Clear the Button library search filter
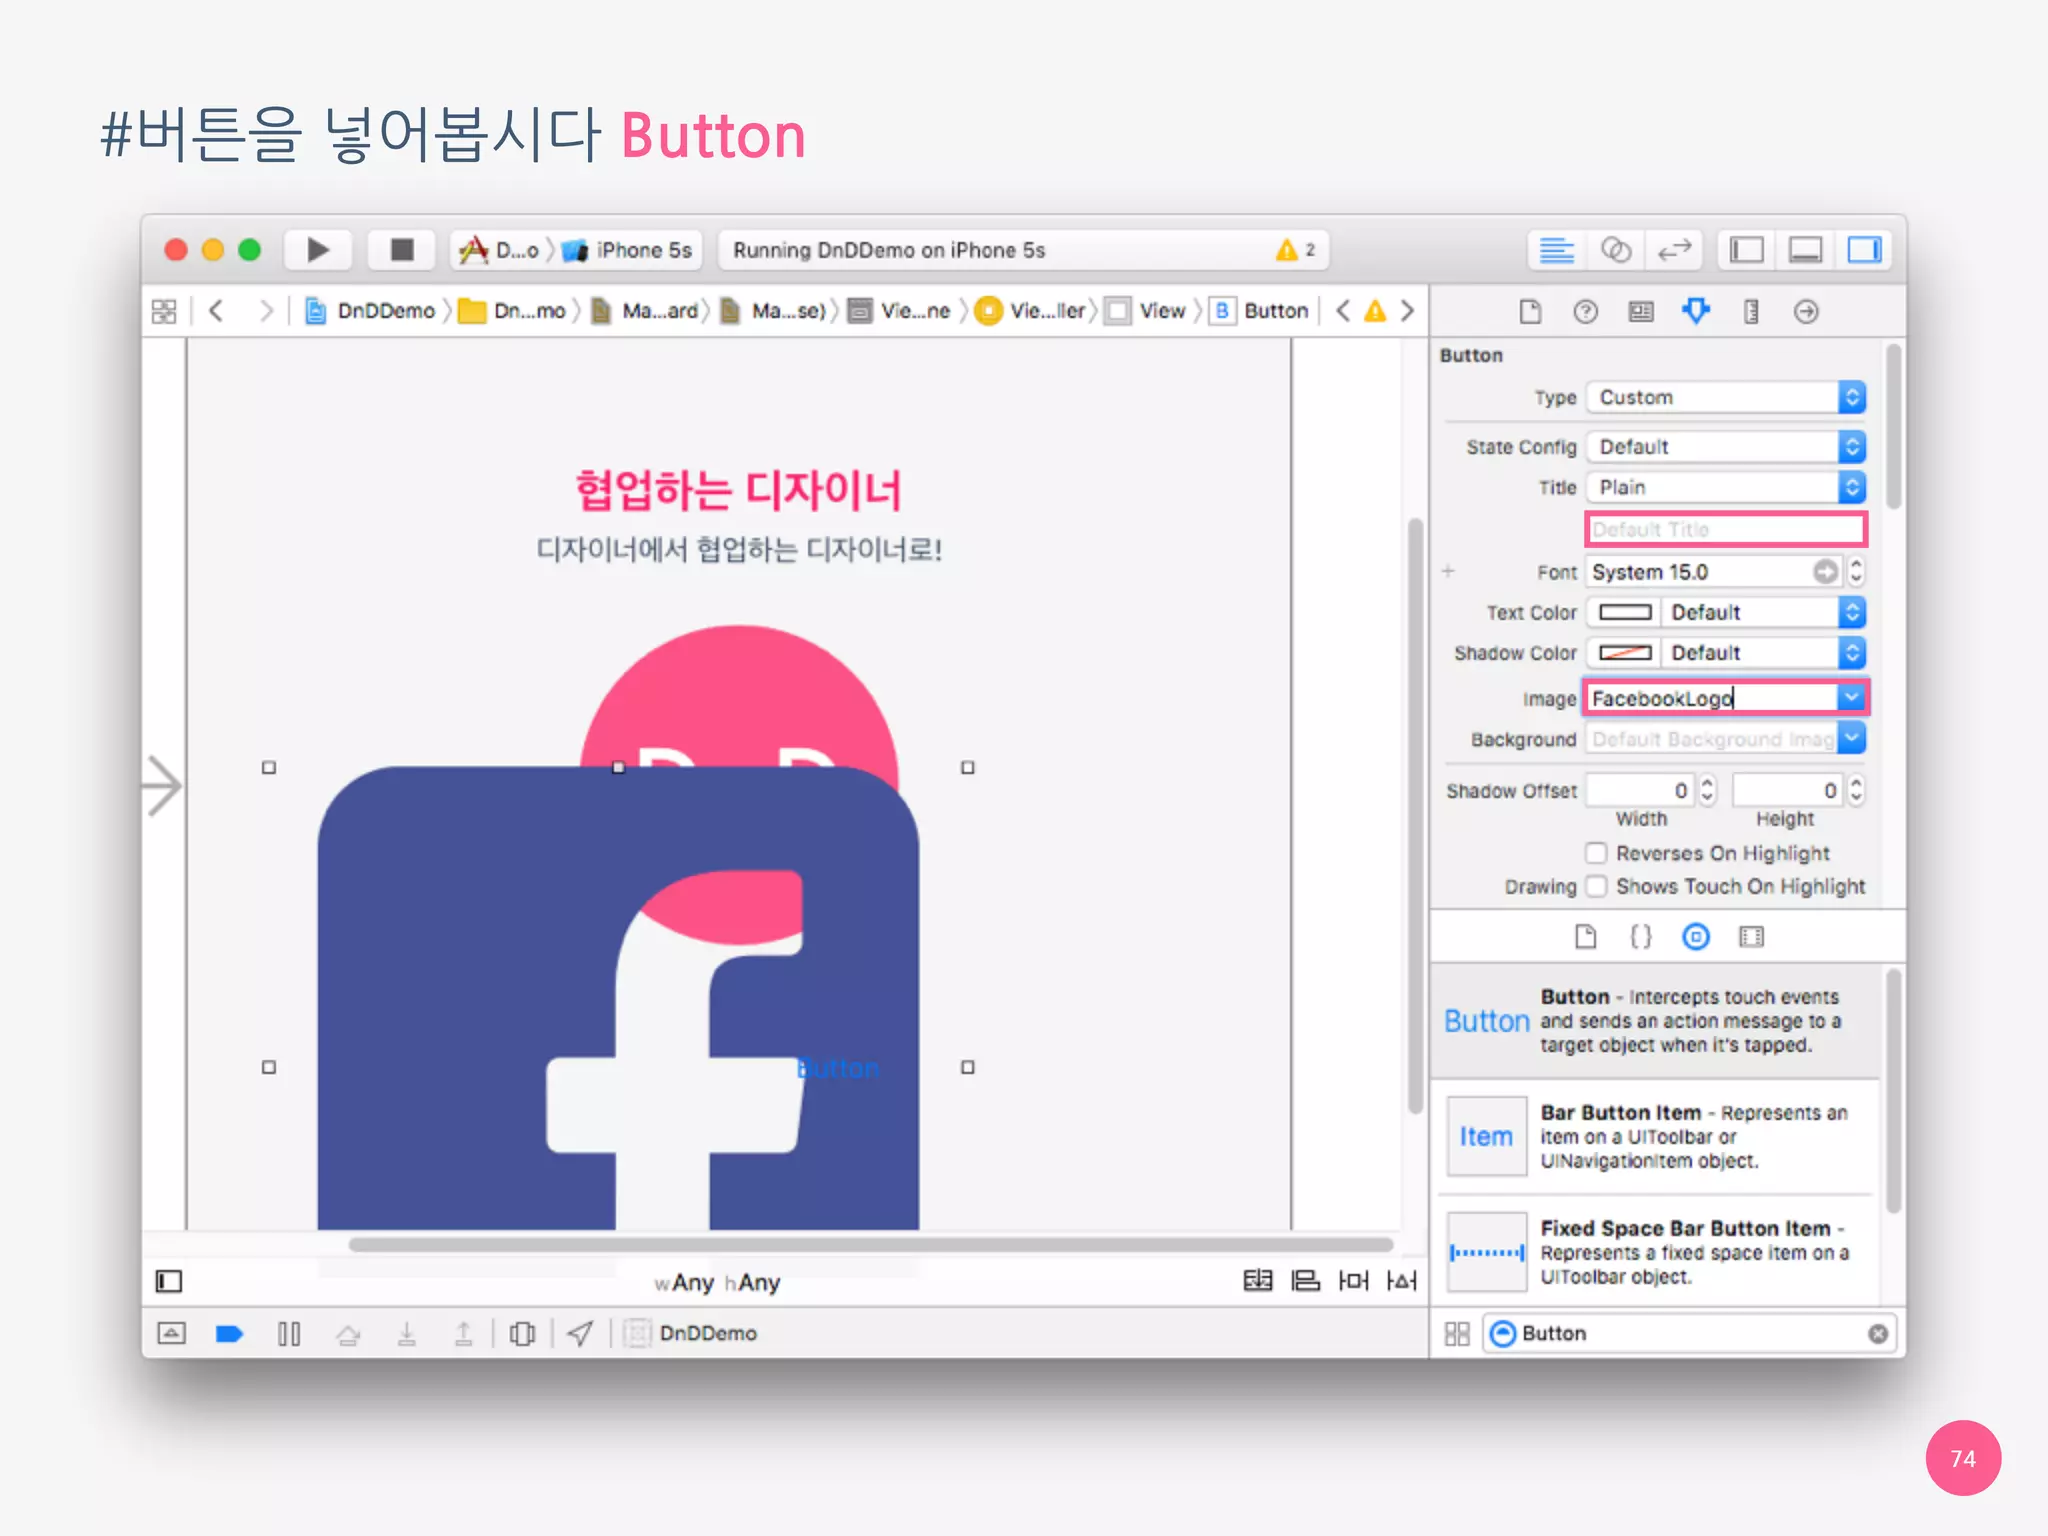Image resolution: width=2048 pixels, height=1536 pixels. tap(1877, 1334)
